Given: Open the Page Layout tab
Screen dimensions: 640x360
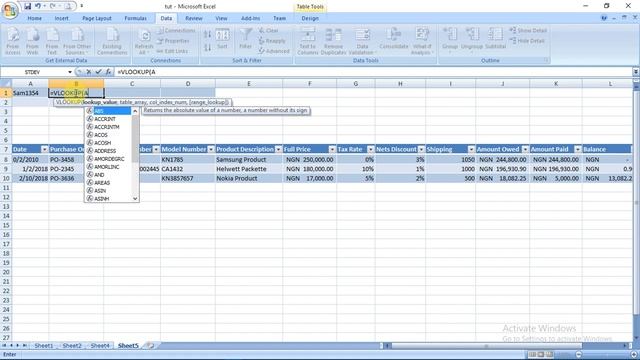Looking at the screenshot, I should point(97,18).
